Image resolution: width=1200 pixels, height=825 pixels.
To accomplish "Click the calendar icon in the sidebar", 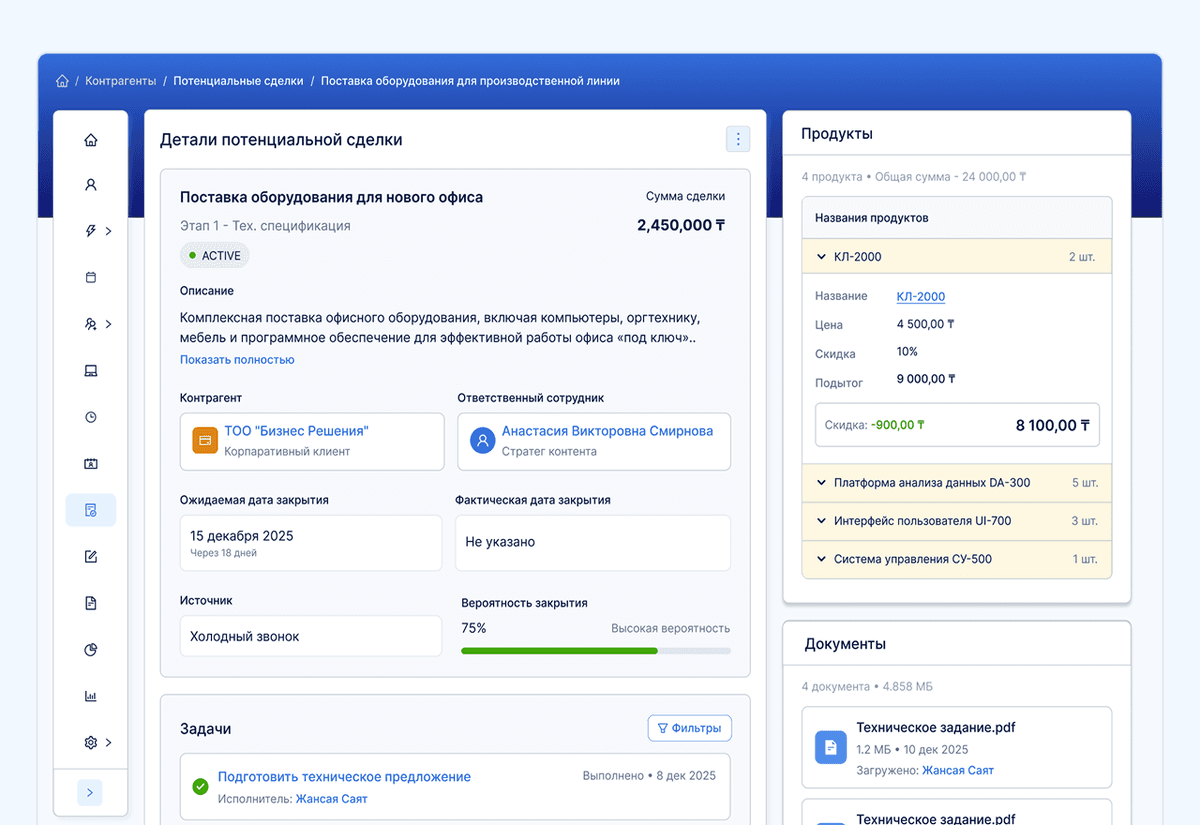I will tap(91, 277).
